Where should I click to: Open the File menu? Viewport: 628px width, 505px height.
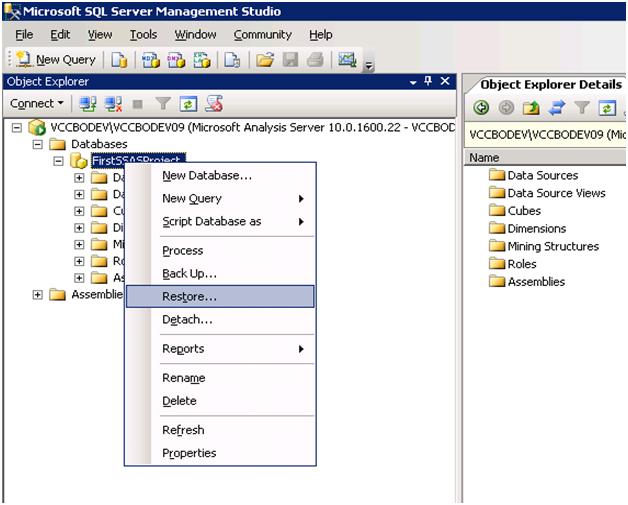pos(24,35)
